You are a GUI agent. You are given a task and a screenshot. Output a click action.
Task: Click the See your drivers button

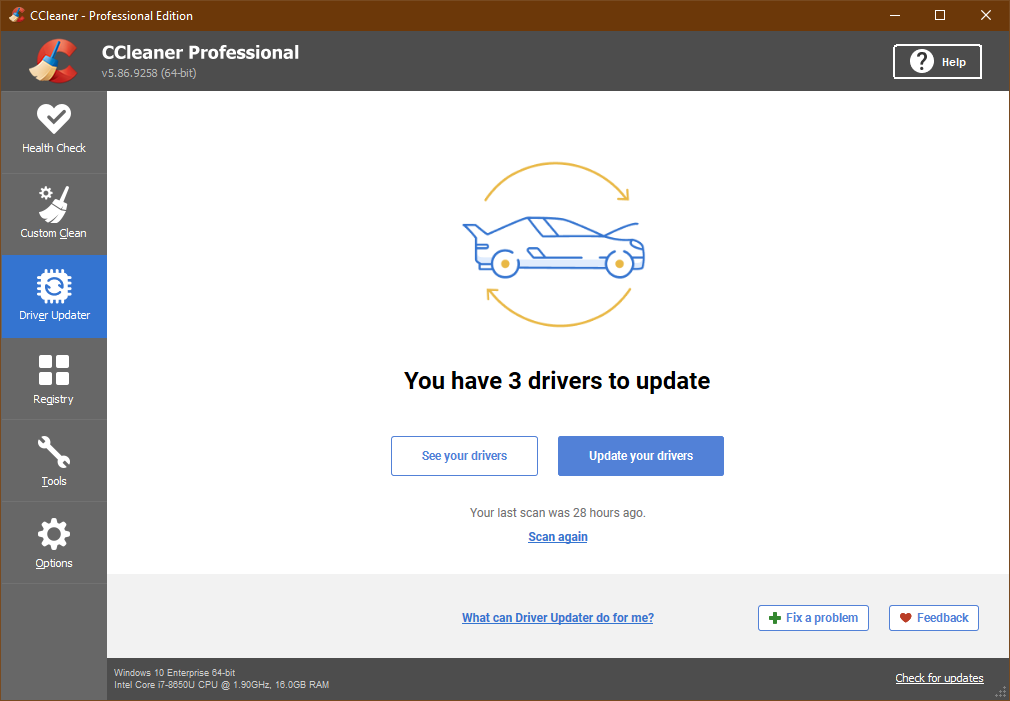pos(464,456)
